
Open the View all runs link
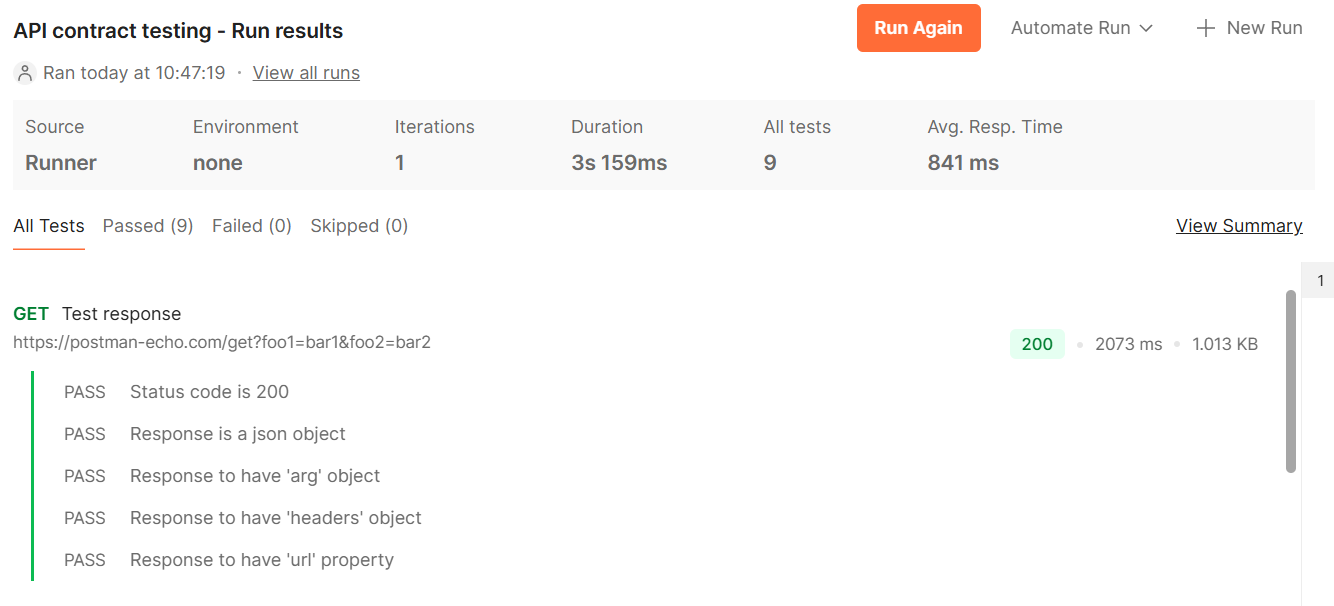(x=306, y=73)
